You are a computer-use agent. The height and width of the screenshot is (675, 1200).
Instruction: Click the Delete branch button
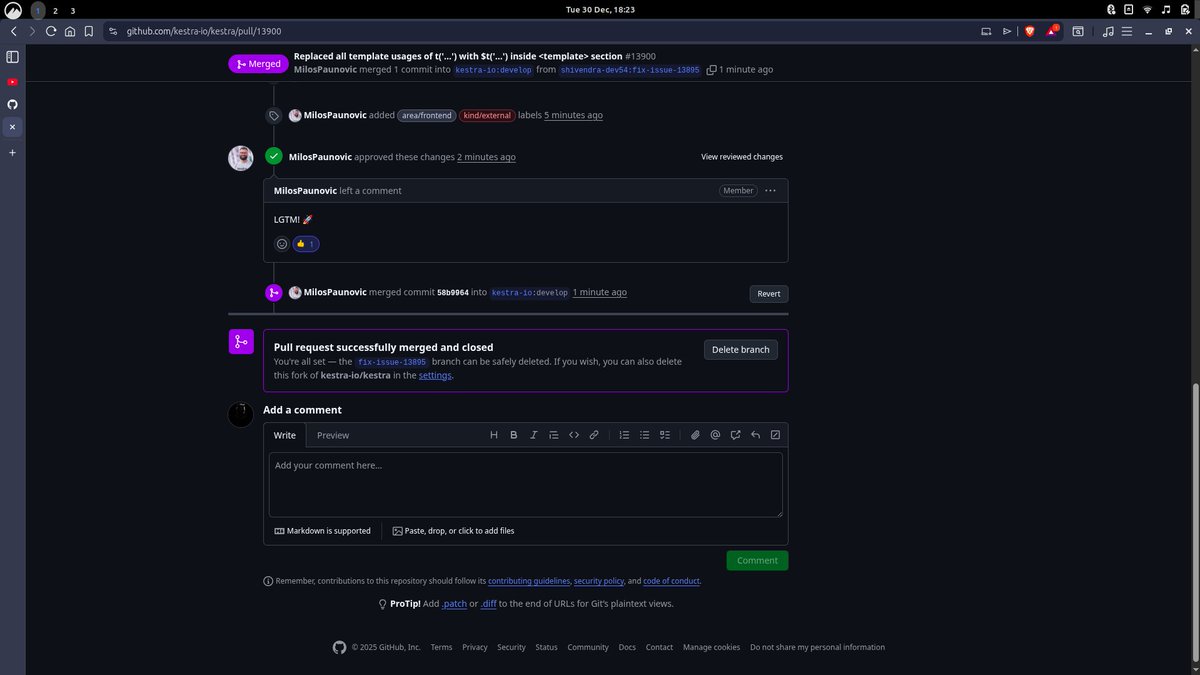coord(741,349)
